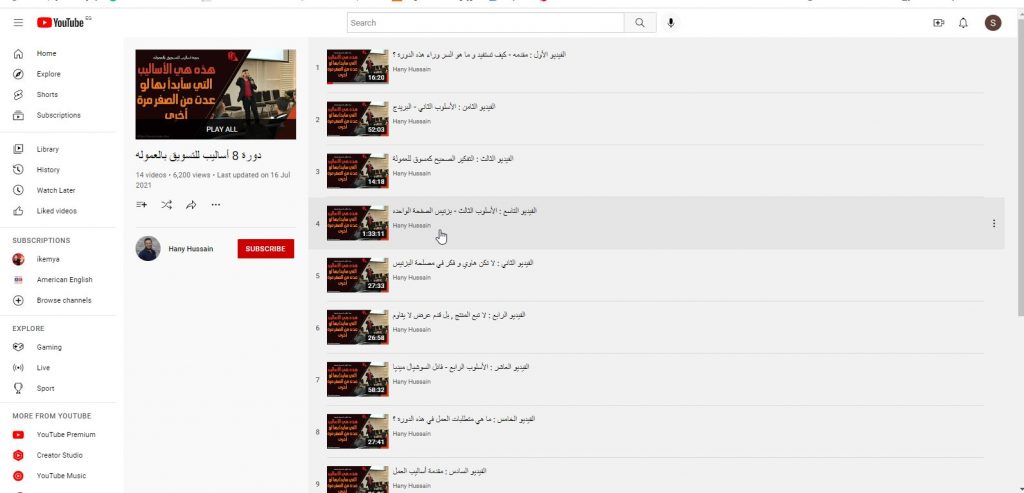Screen dimensions: 1024x493
Task: Open the notifications bell
Action: 963,23
